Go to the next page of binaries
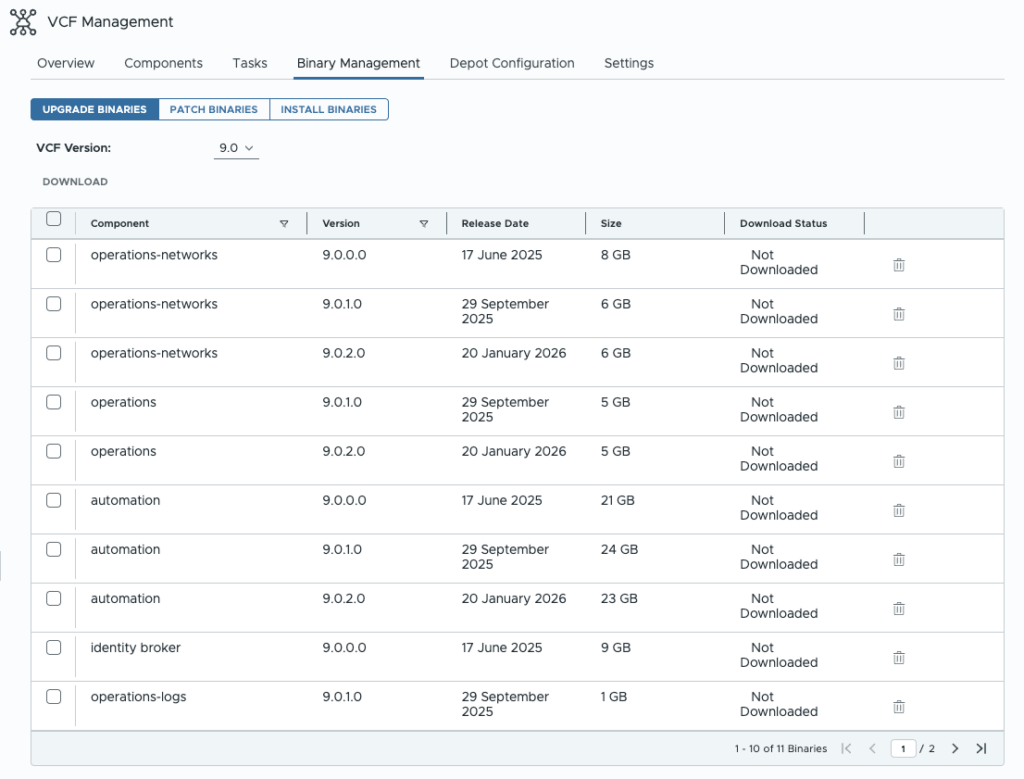Viewport: 1024px width, 779px height. [x=955, y=748]
